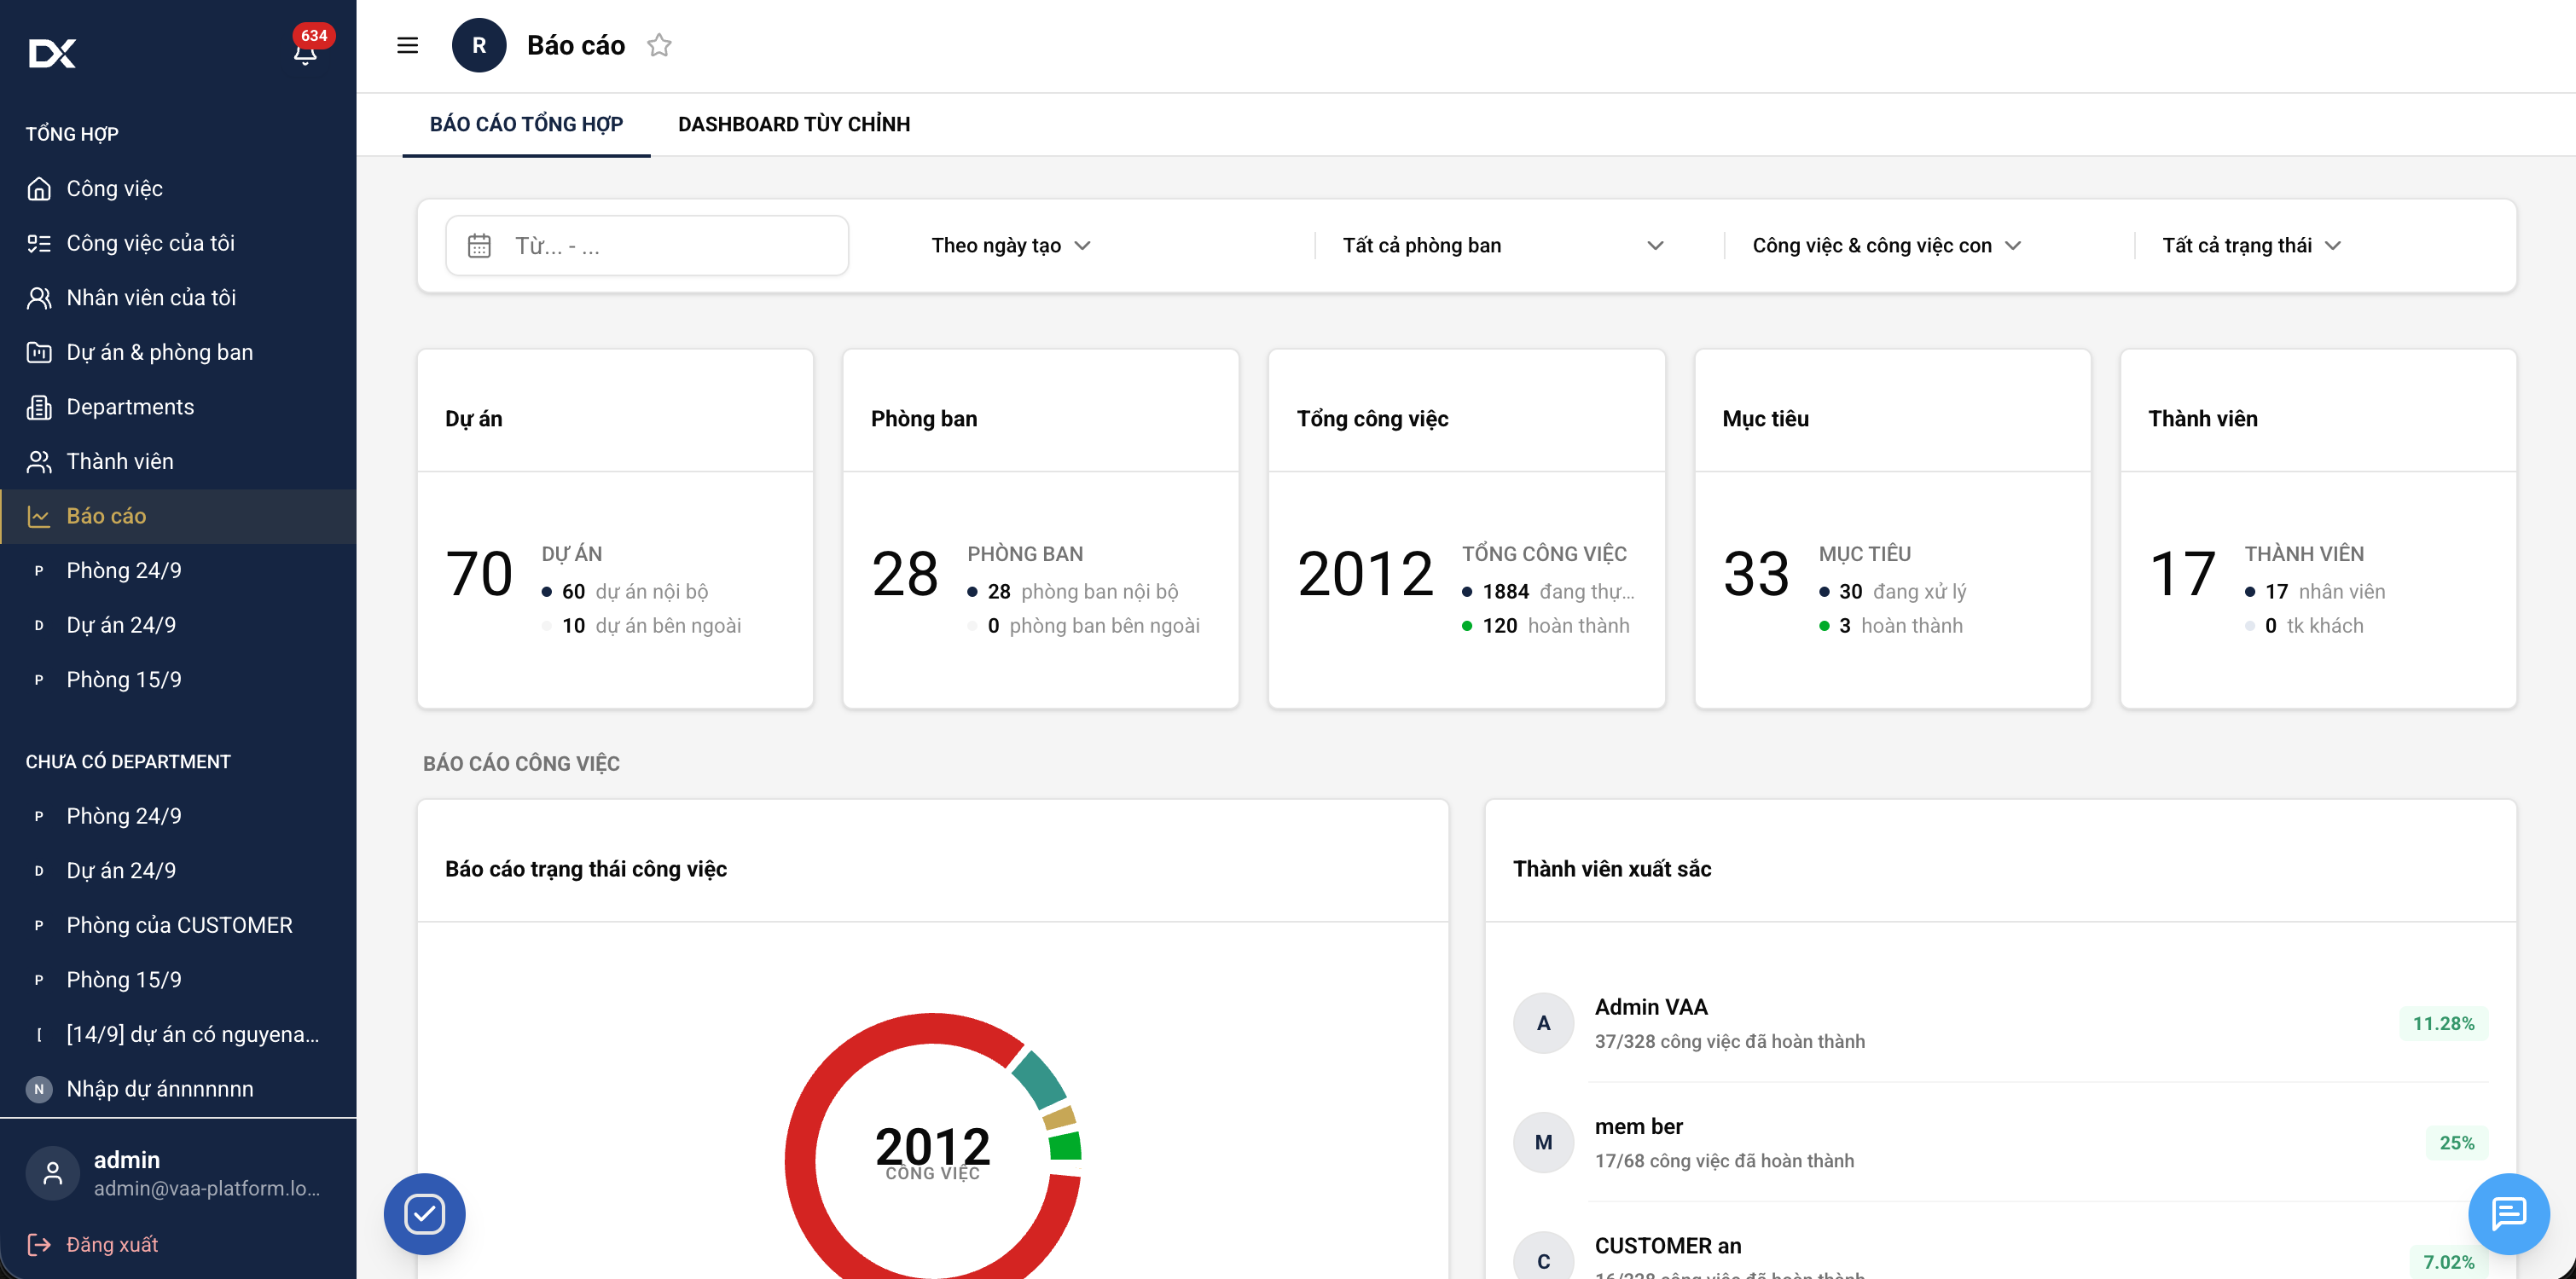The width and height of the screenshot is (2576, 1279).
Task: Open the blue checkmark task floating button
Action: pyautogui.click(x=424, y=1213)
